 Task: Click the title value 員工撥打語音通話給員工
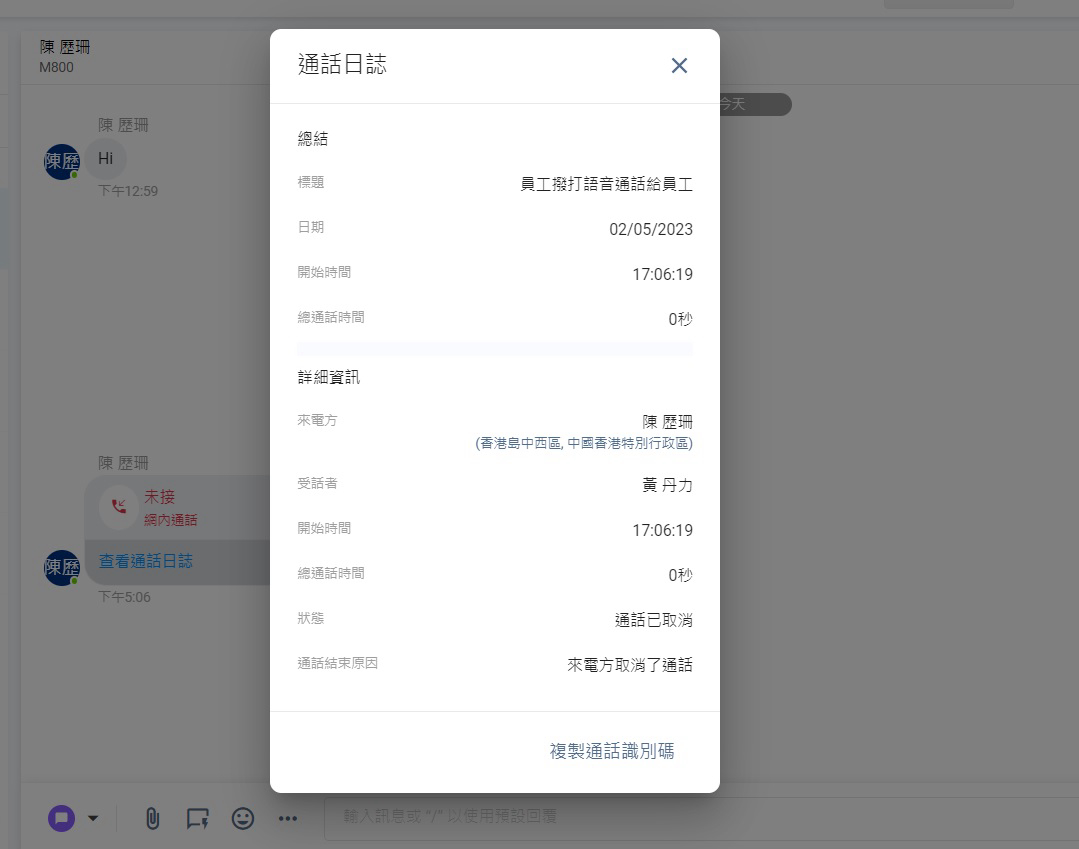point(606,184)
